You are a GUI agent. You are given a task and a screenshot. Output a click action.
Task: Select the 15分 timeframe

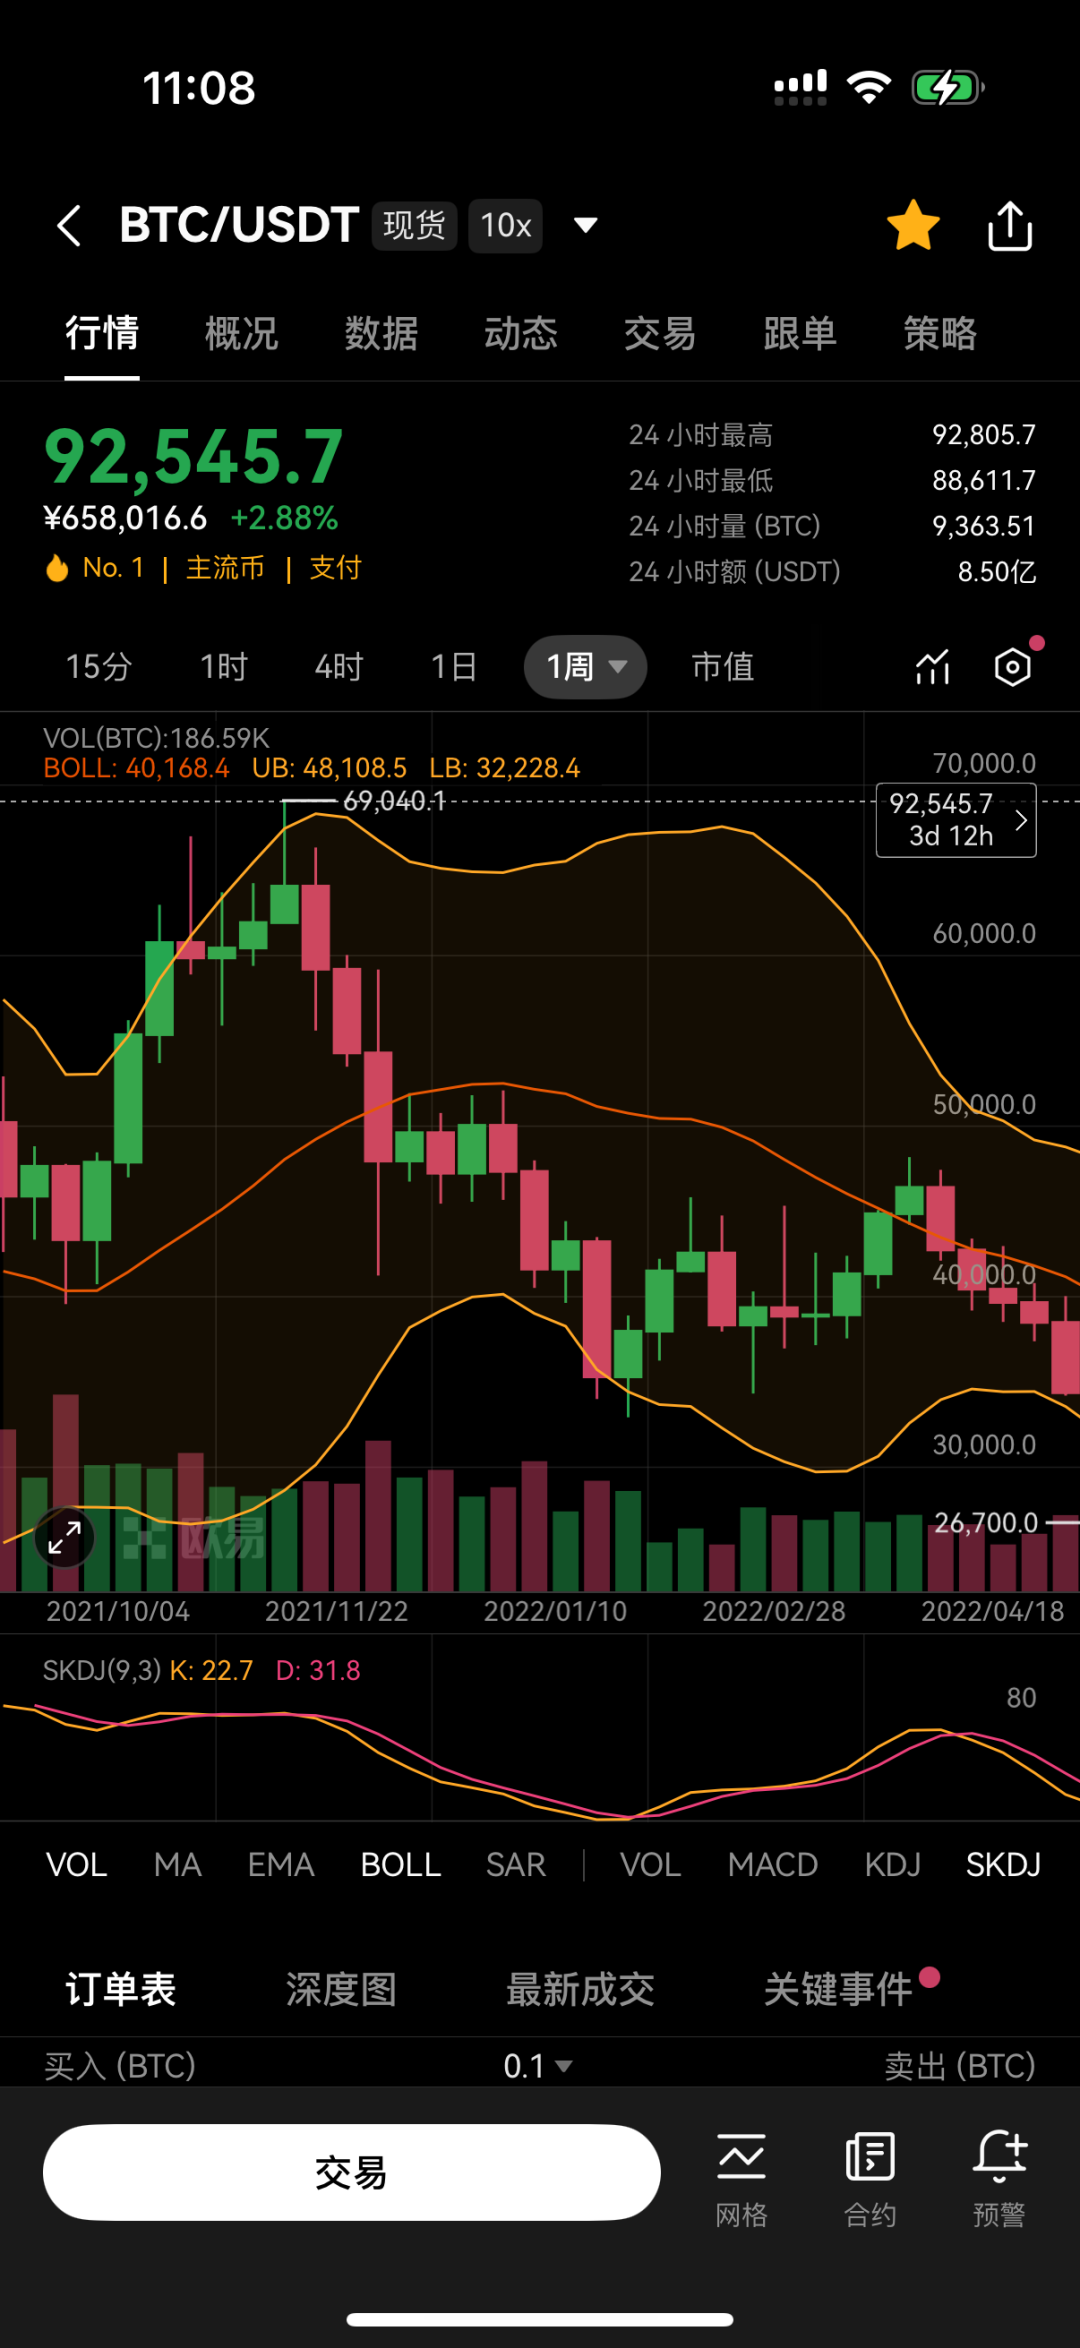[98, 667]
